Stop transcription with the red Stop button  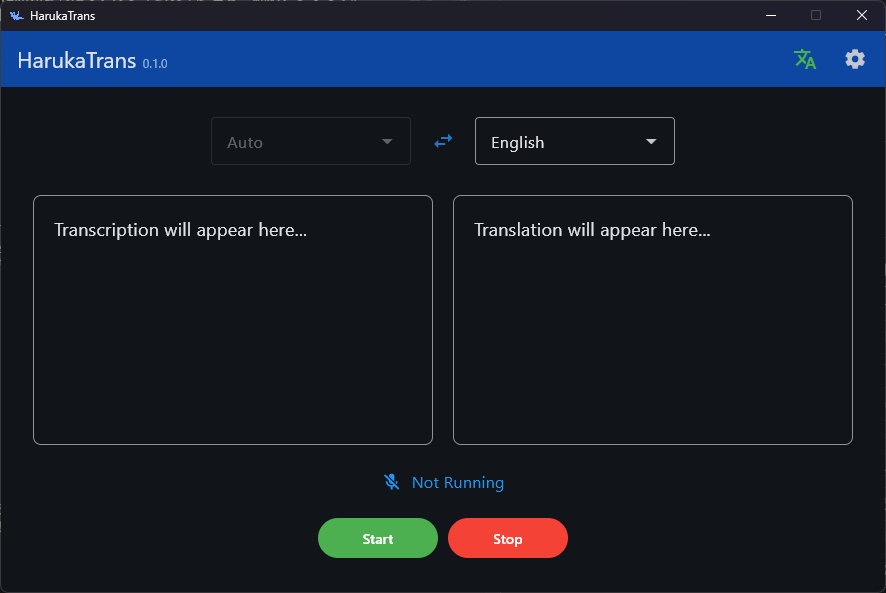[x=507, y=538]
